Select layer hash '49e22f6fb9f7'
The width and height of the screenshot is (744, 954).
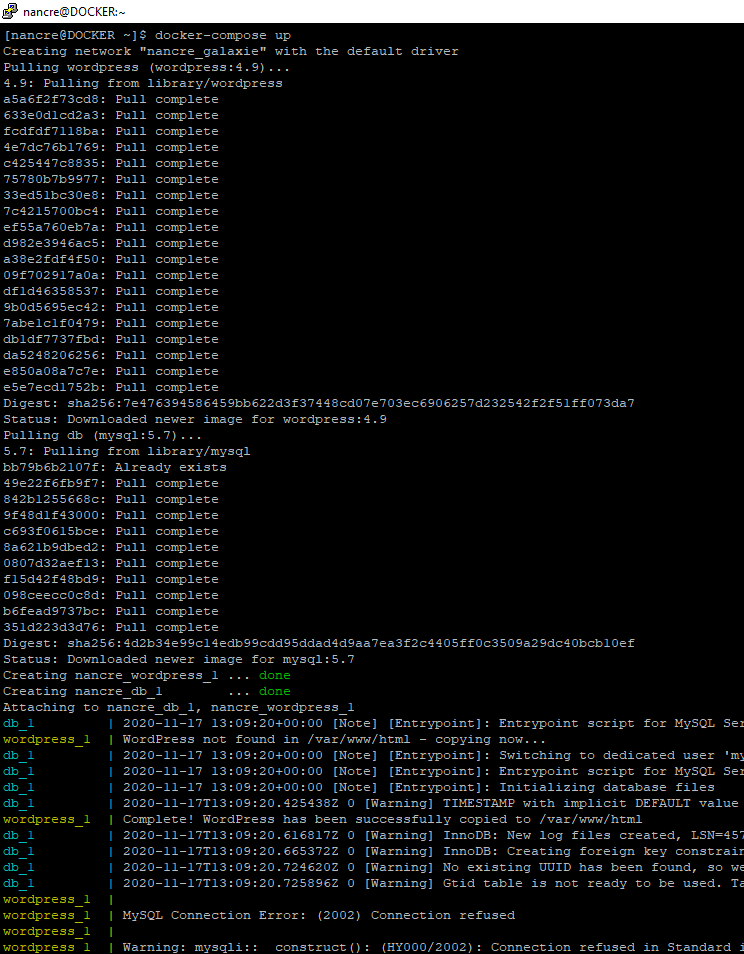click(x=50, y=483)
